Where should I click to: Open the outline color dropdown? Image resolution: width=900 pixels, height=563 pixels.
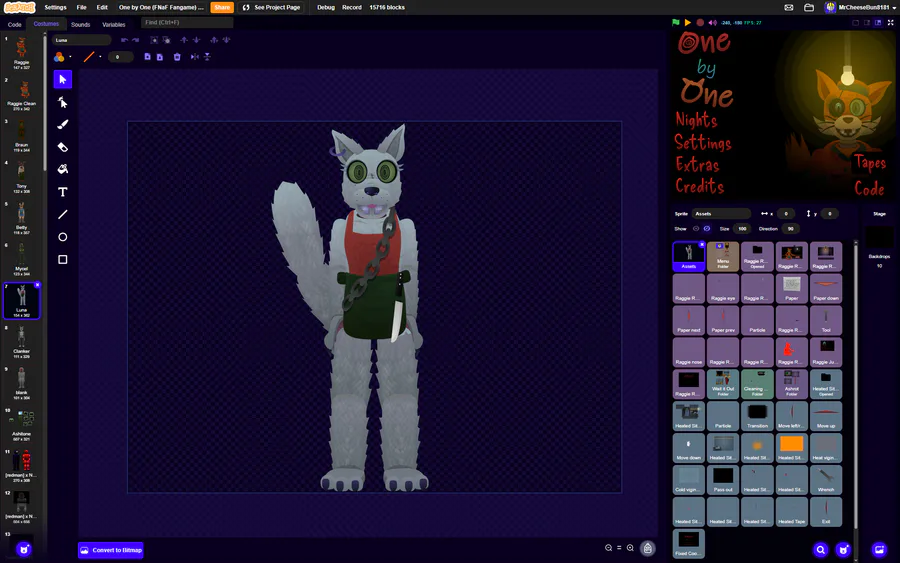(100, 57)
